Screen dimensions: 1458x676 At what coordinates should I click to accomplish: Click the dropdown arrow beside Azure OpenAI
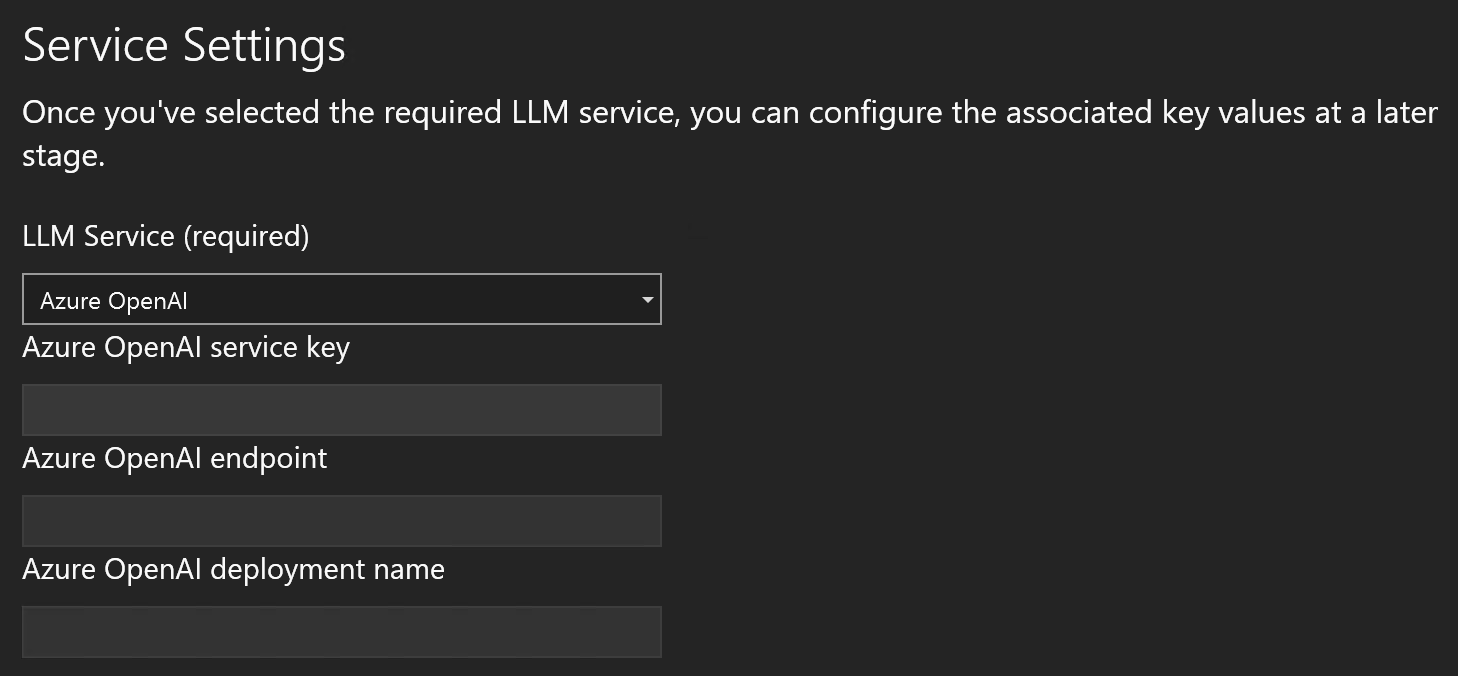tap(646, 298)
